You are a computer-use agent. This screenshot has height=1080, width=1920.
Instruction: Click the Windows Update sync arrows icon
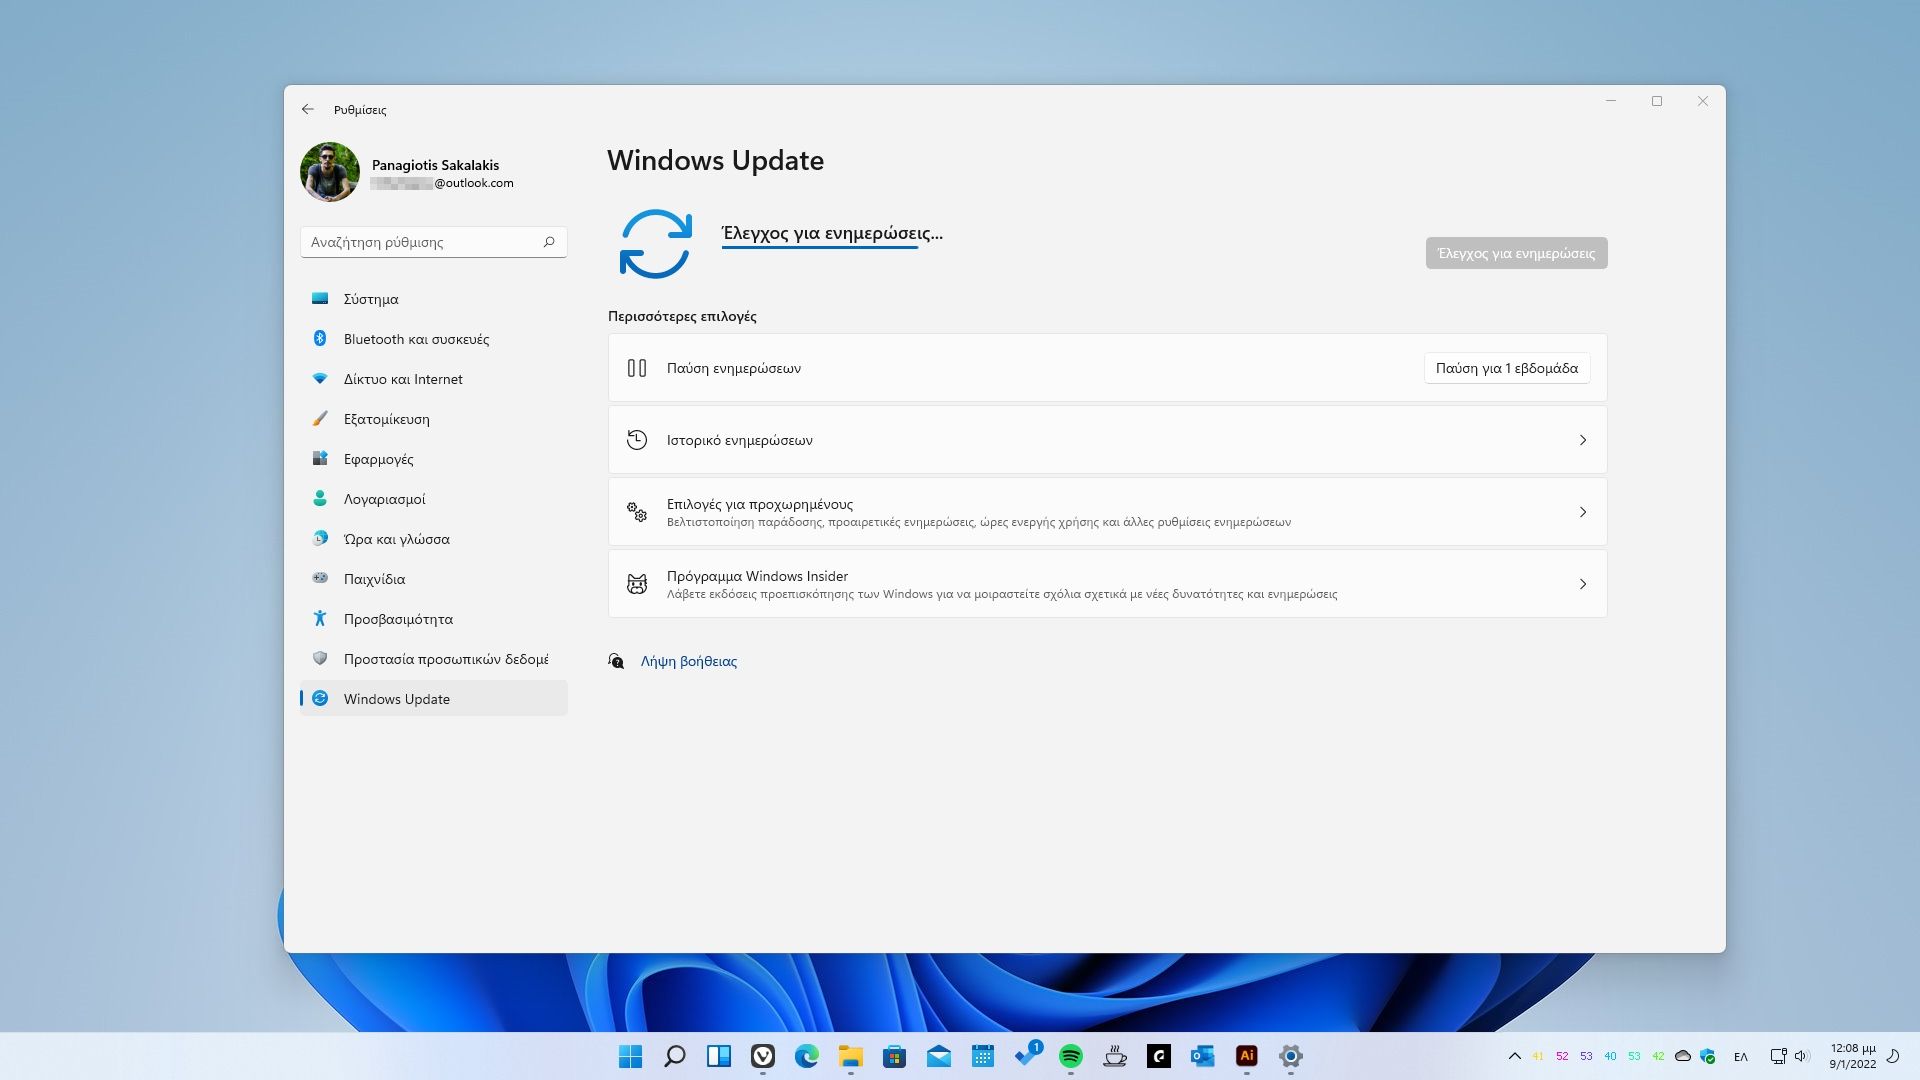pos(655,243)
